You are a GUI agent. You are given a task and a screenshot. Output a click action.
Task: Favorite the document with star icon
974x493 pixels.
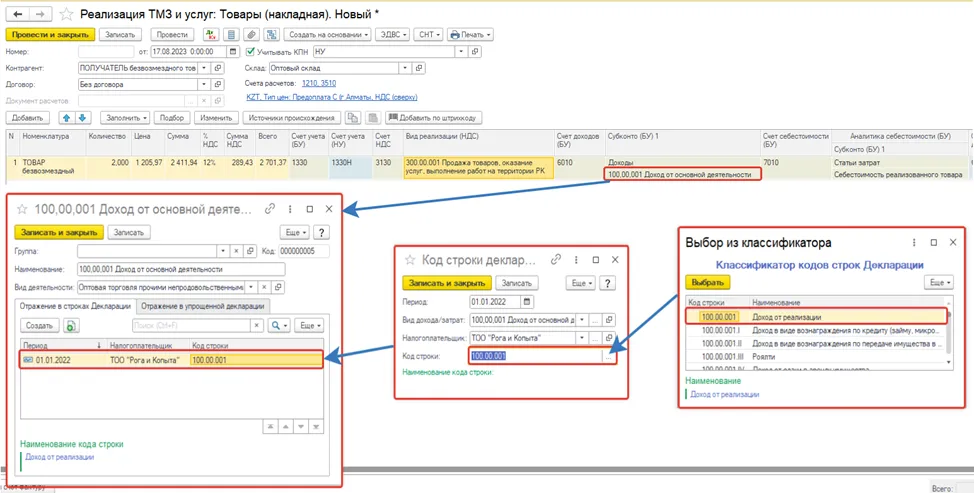tap(66, 14)
